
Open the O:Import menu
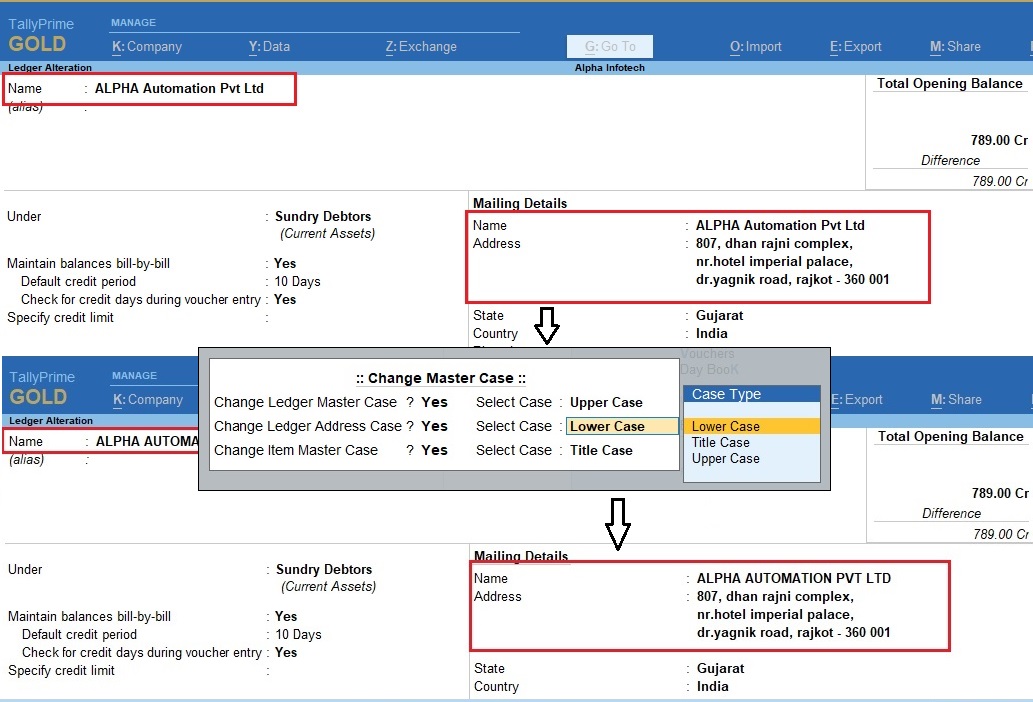coord(755,46)
